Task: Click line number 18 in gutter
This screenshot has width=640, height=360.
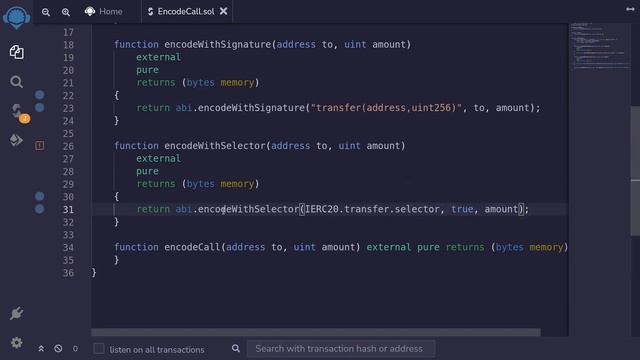Action: pyautogui.click(x=69, y=45)
